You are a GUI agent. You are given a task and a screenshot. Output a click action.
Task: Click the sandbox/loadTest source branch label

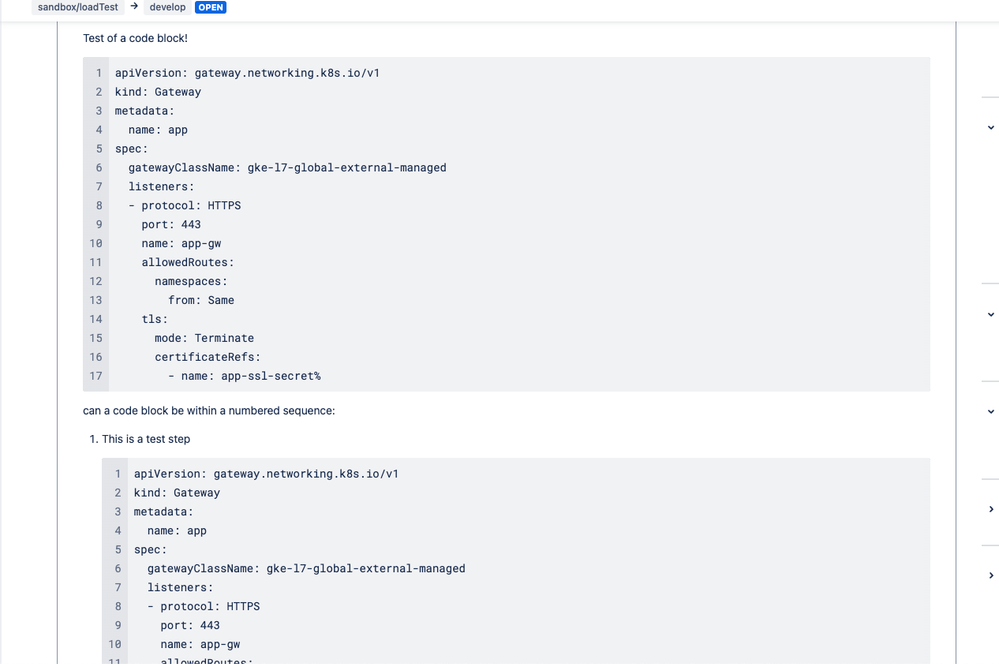(x=76, y=7)
